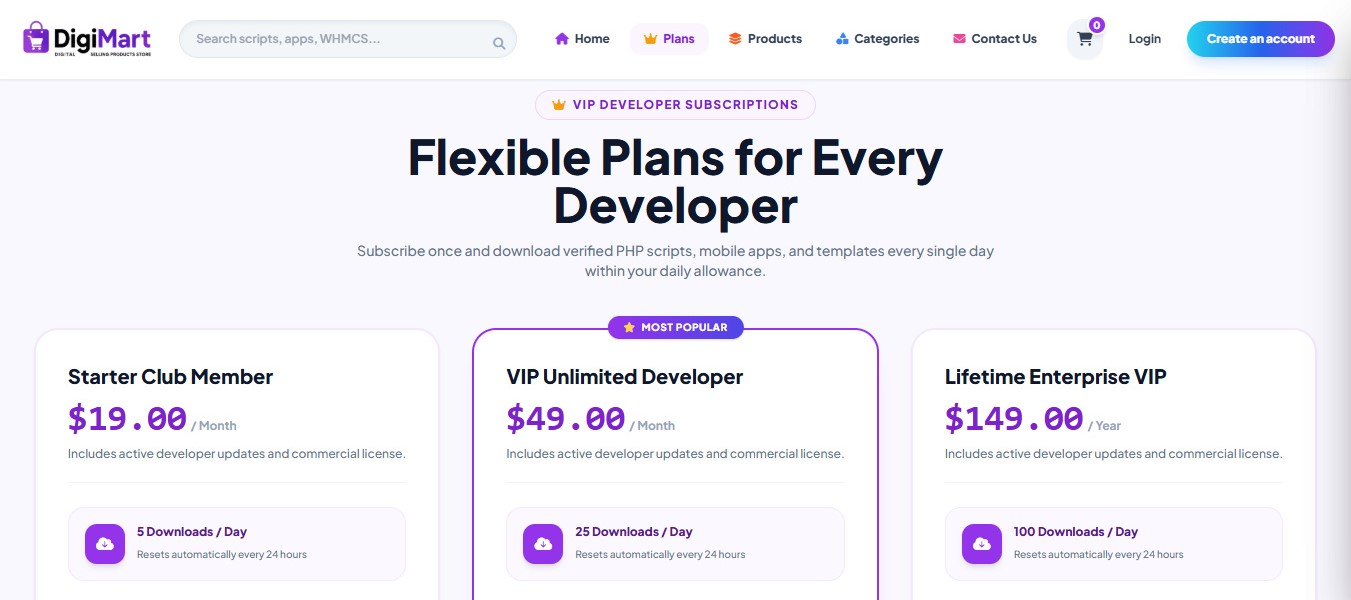
Task: Click the VIP Unlimited cloud download icon
Action: click(x=543, y=544)
